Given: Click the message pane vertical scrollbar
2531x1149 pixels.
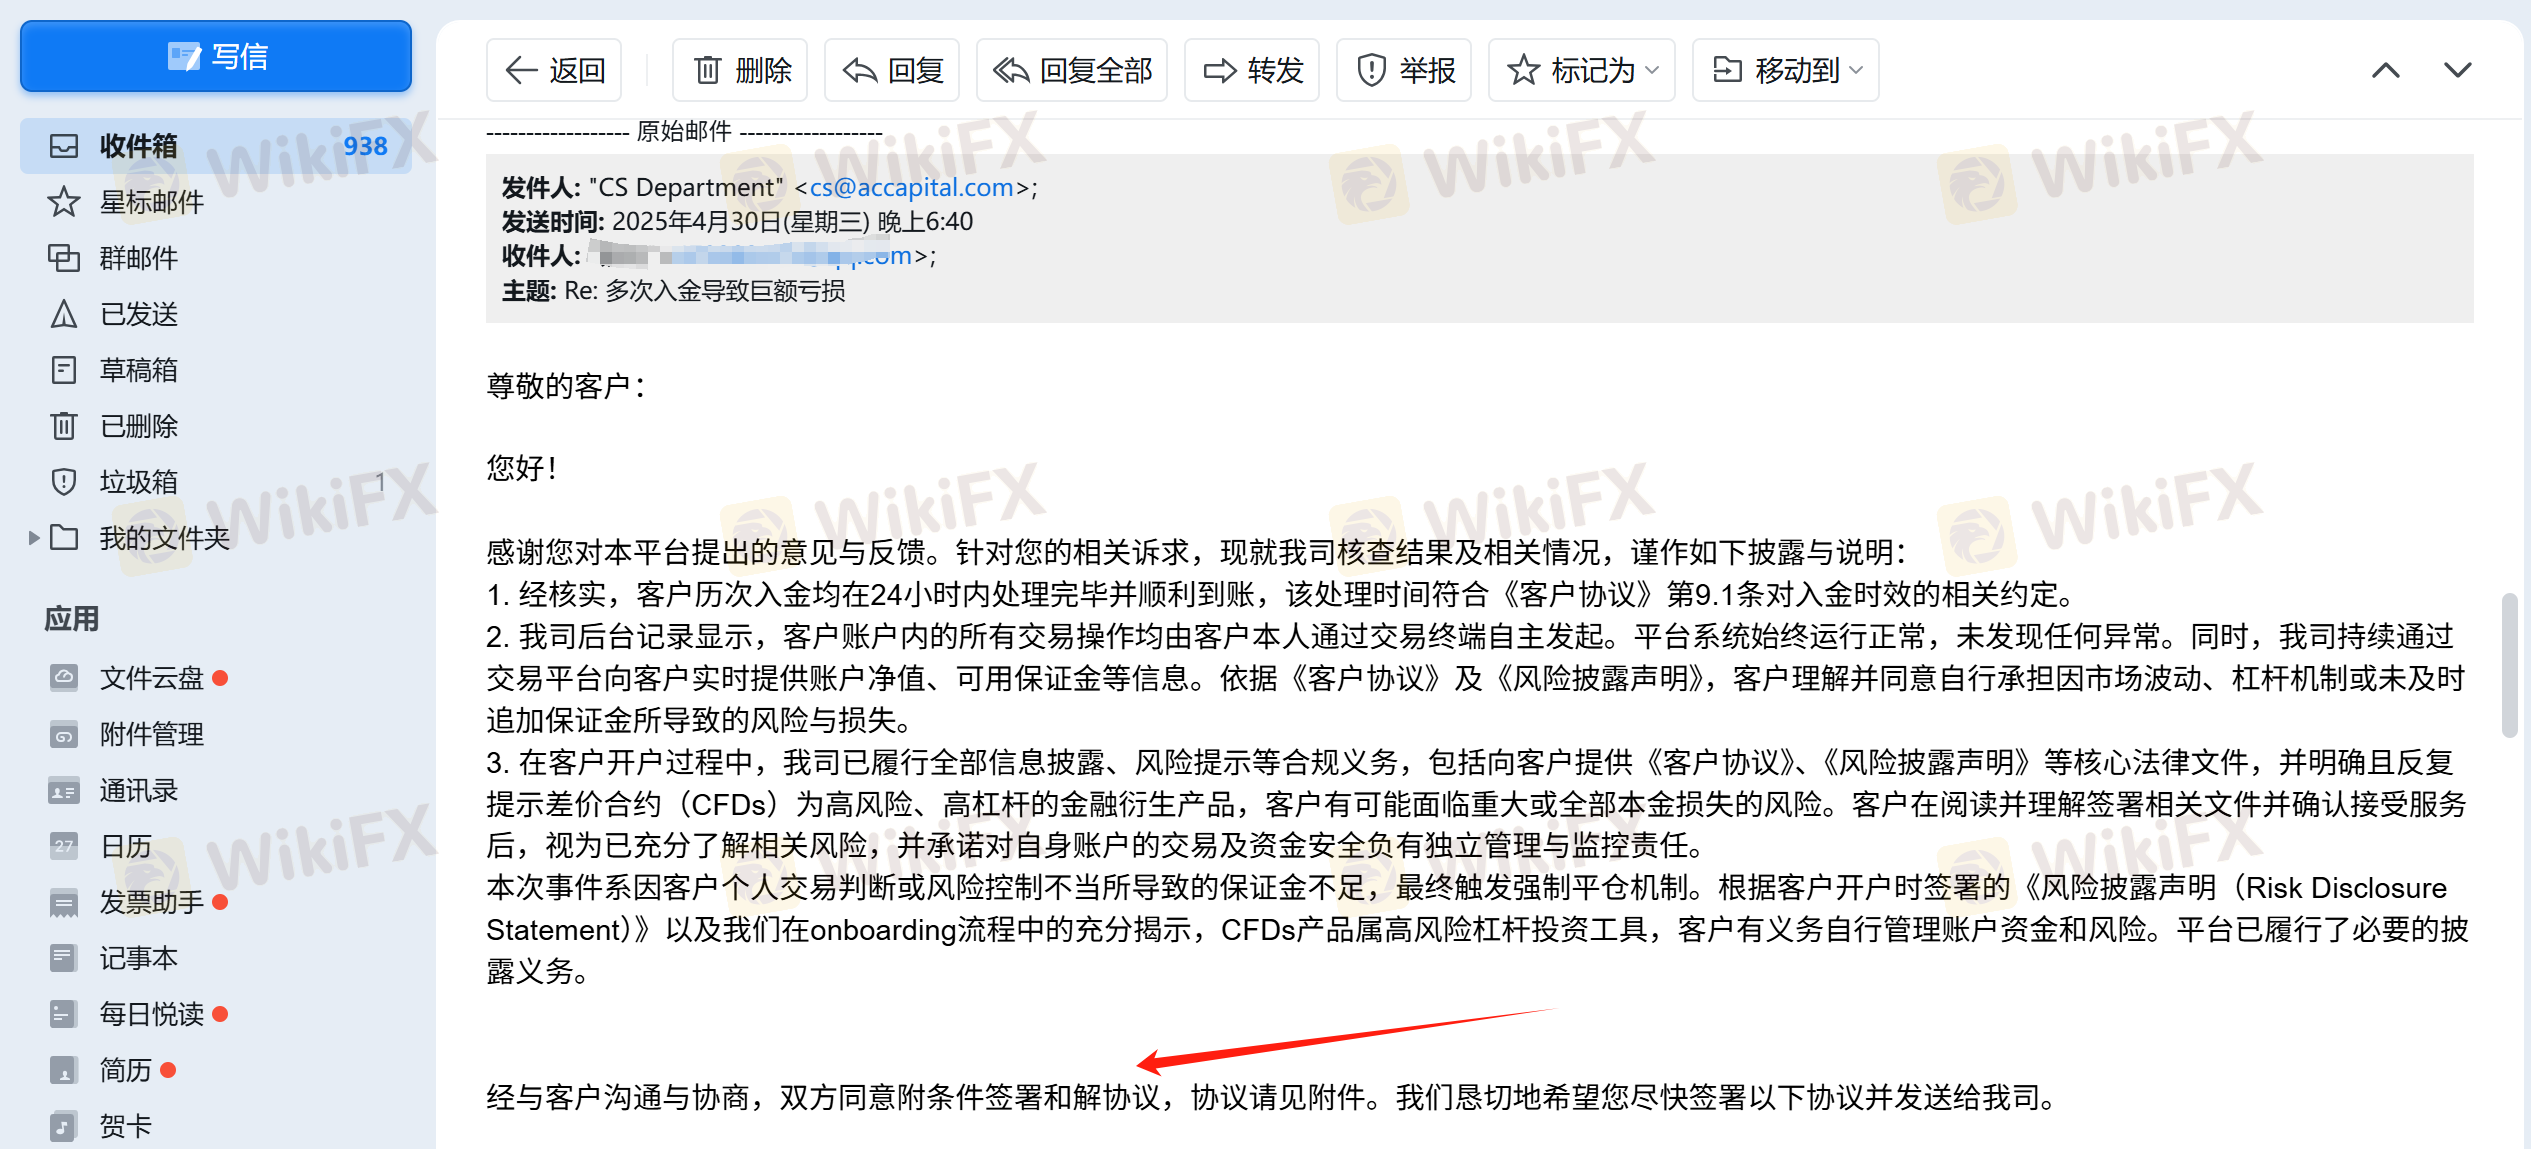Looking at the screenshot, I should point(2508,665).
